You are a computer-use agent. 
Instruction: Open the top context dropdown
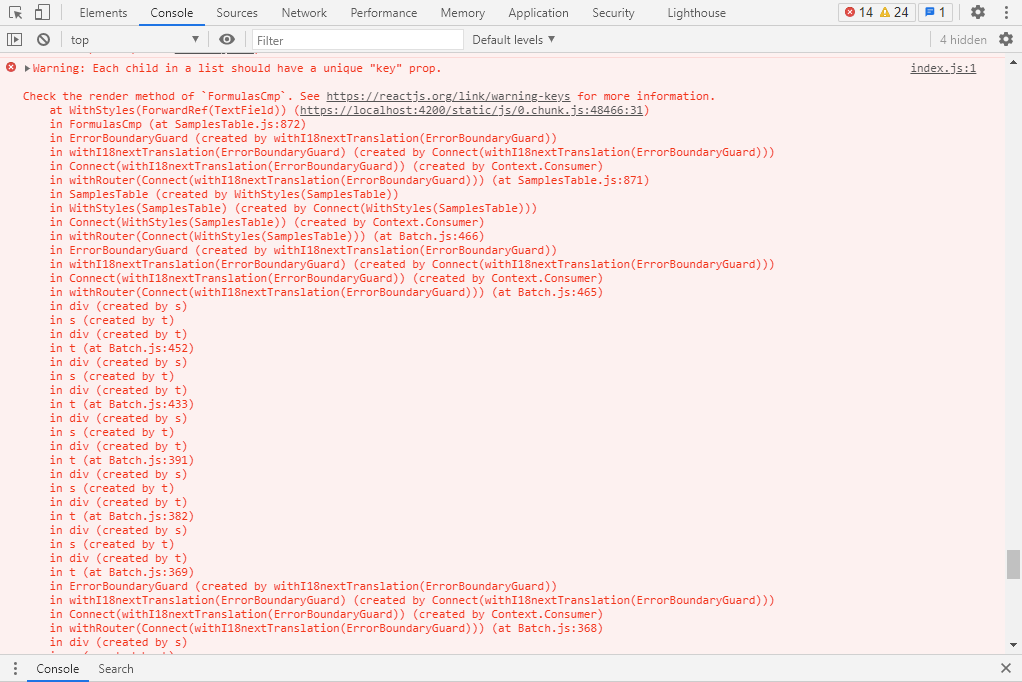(133, 40)
